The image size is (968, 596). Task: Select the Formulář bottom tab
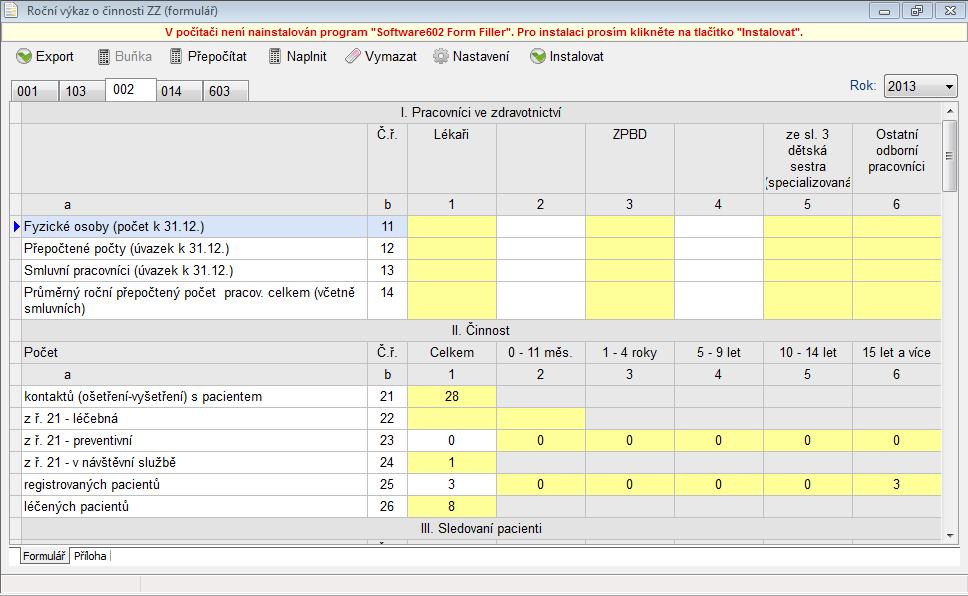point(44,556)
